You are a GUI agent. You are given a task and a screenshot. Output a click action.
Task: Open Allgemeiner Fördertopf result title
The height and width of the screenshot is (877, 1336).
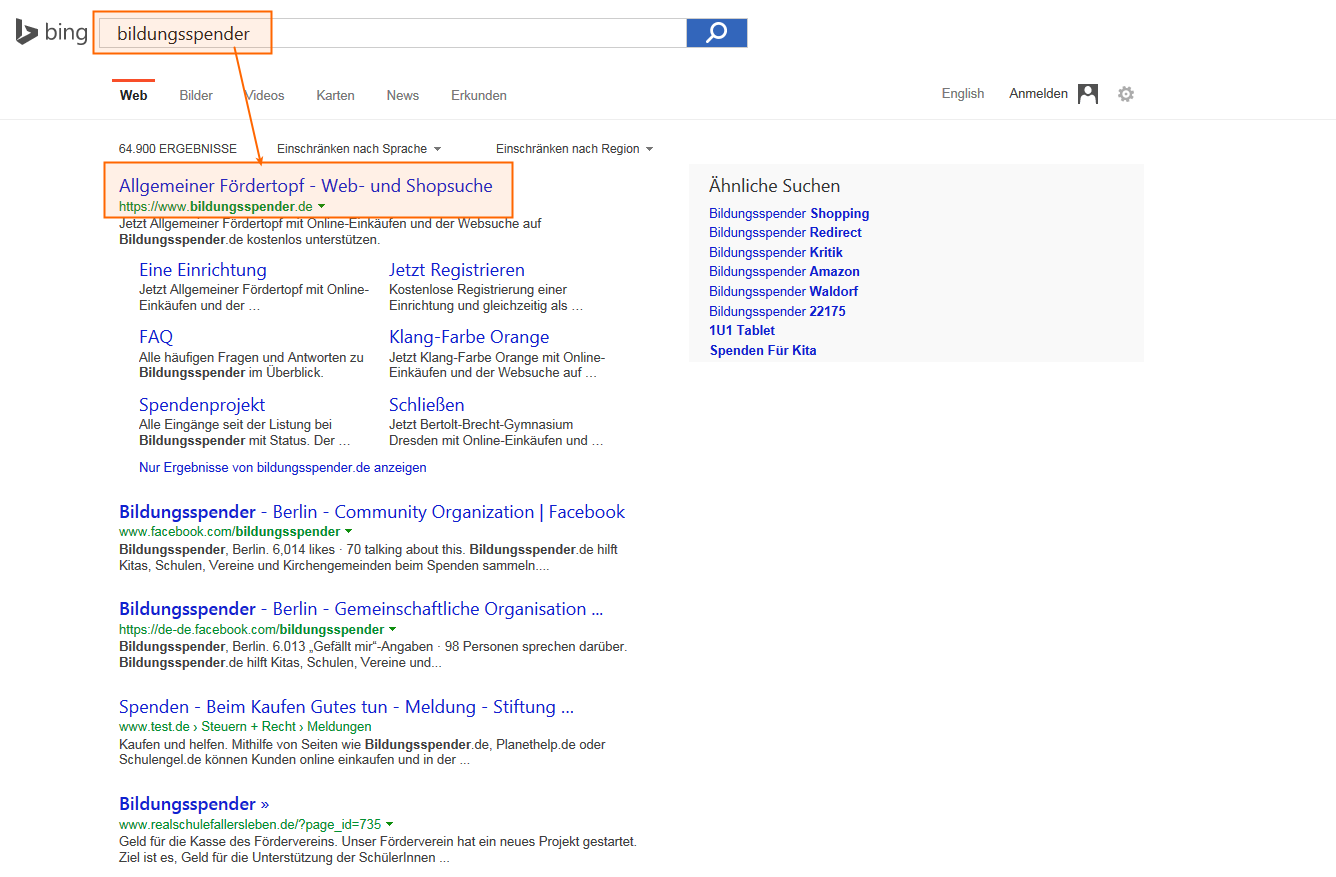(306, 186)
